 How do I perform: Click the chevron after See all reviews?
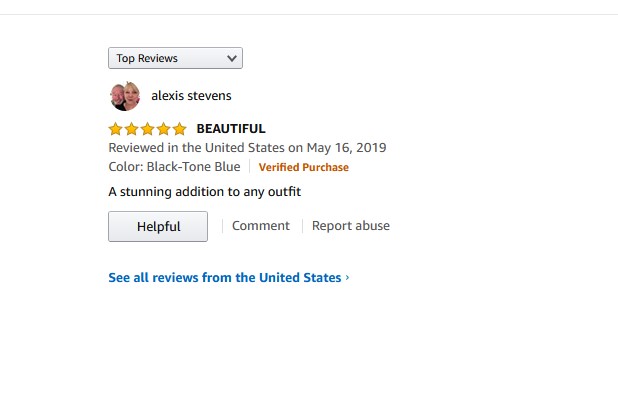click(347, 278)
